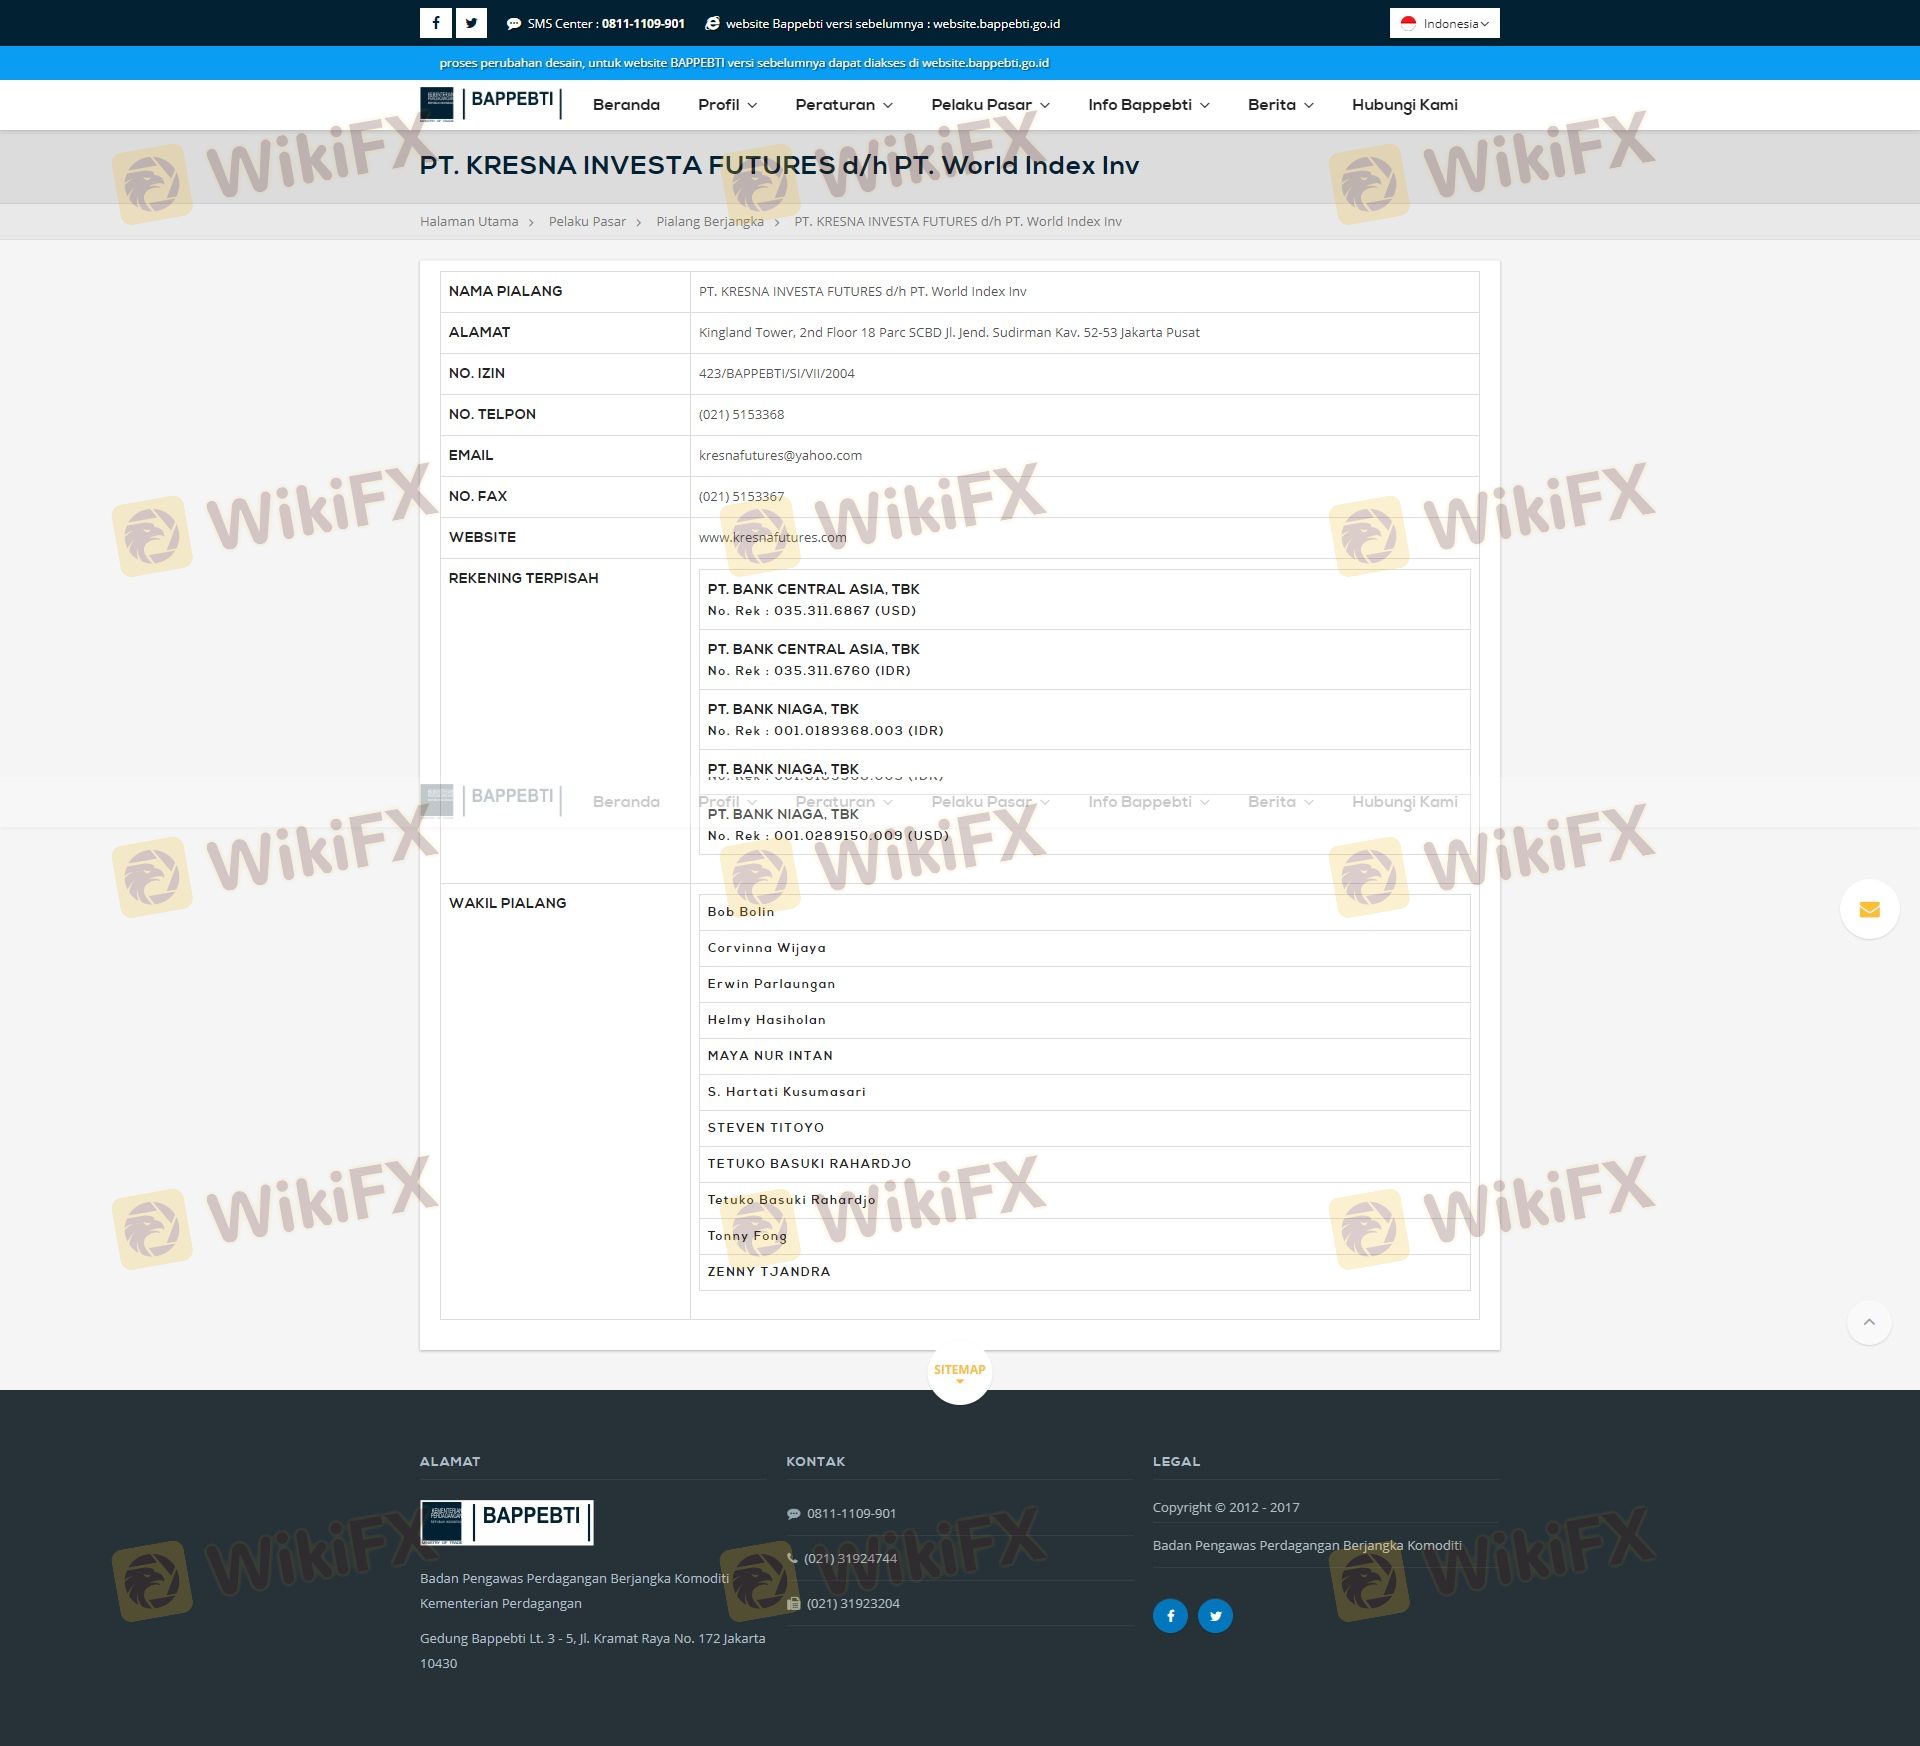Click Pialang Berjangka breadcrumb link
The image size is (1920, 1746).
(709, 222)
